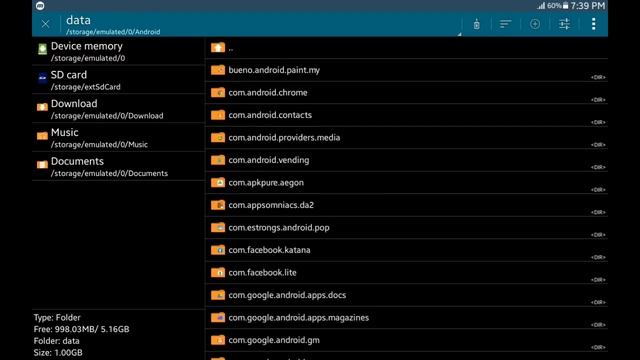
Task: Close the data folder view with X
Action: click(x=45, y=24)
